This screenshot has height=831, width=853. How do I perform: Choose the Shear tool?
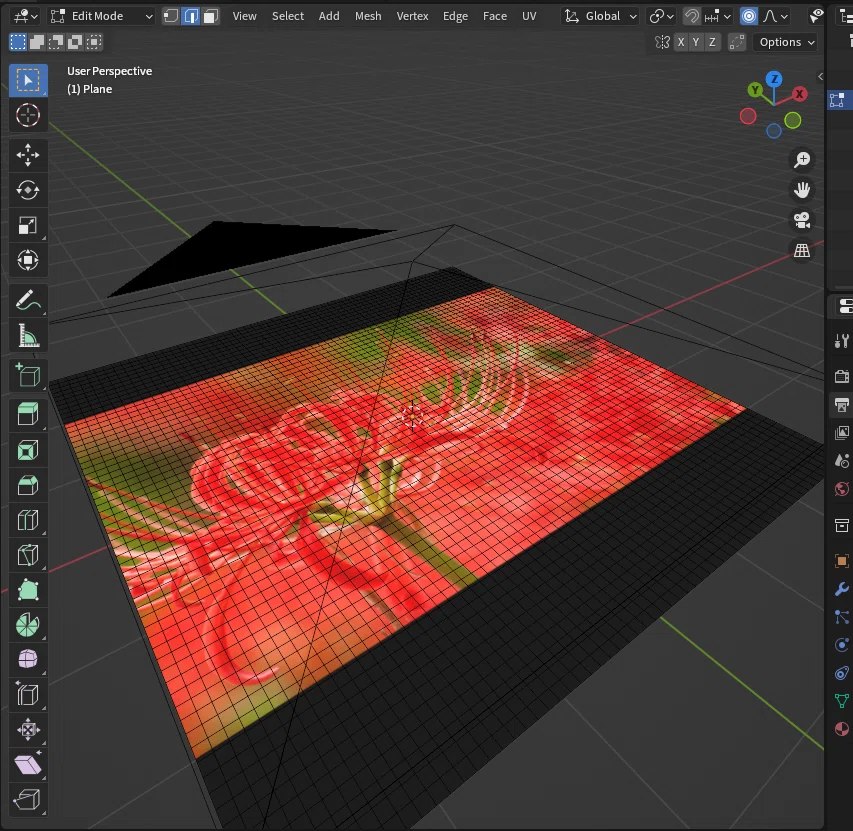pos(28,765)
